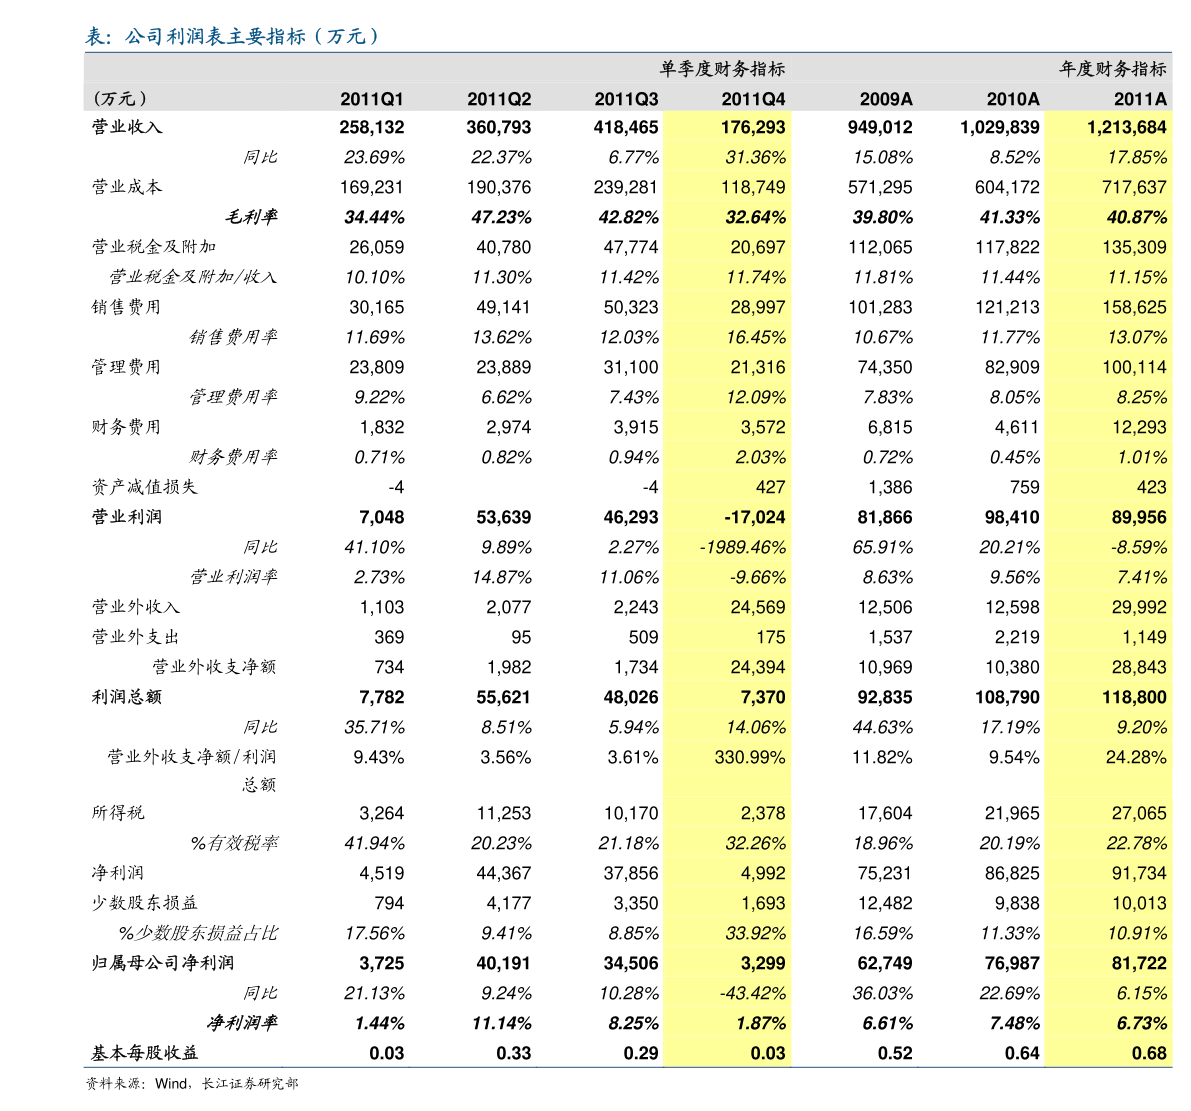Select the cell showing 176,293

pyautogui.click(x=753, y=127)
